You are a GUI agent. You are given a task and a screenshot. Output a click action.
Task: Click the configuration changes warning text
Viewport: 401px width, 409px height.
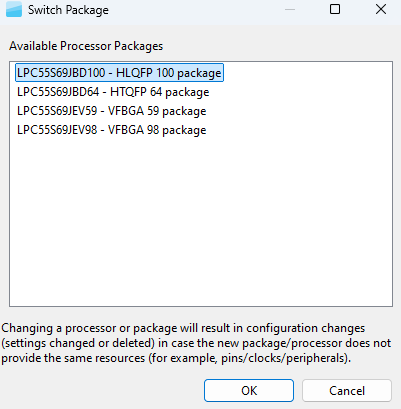pyautogui.click(x=196, y=343)
